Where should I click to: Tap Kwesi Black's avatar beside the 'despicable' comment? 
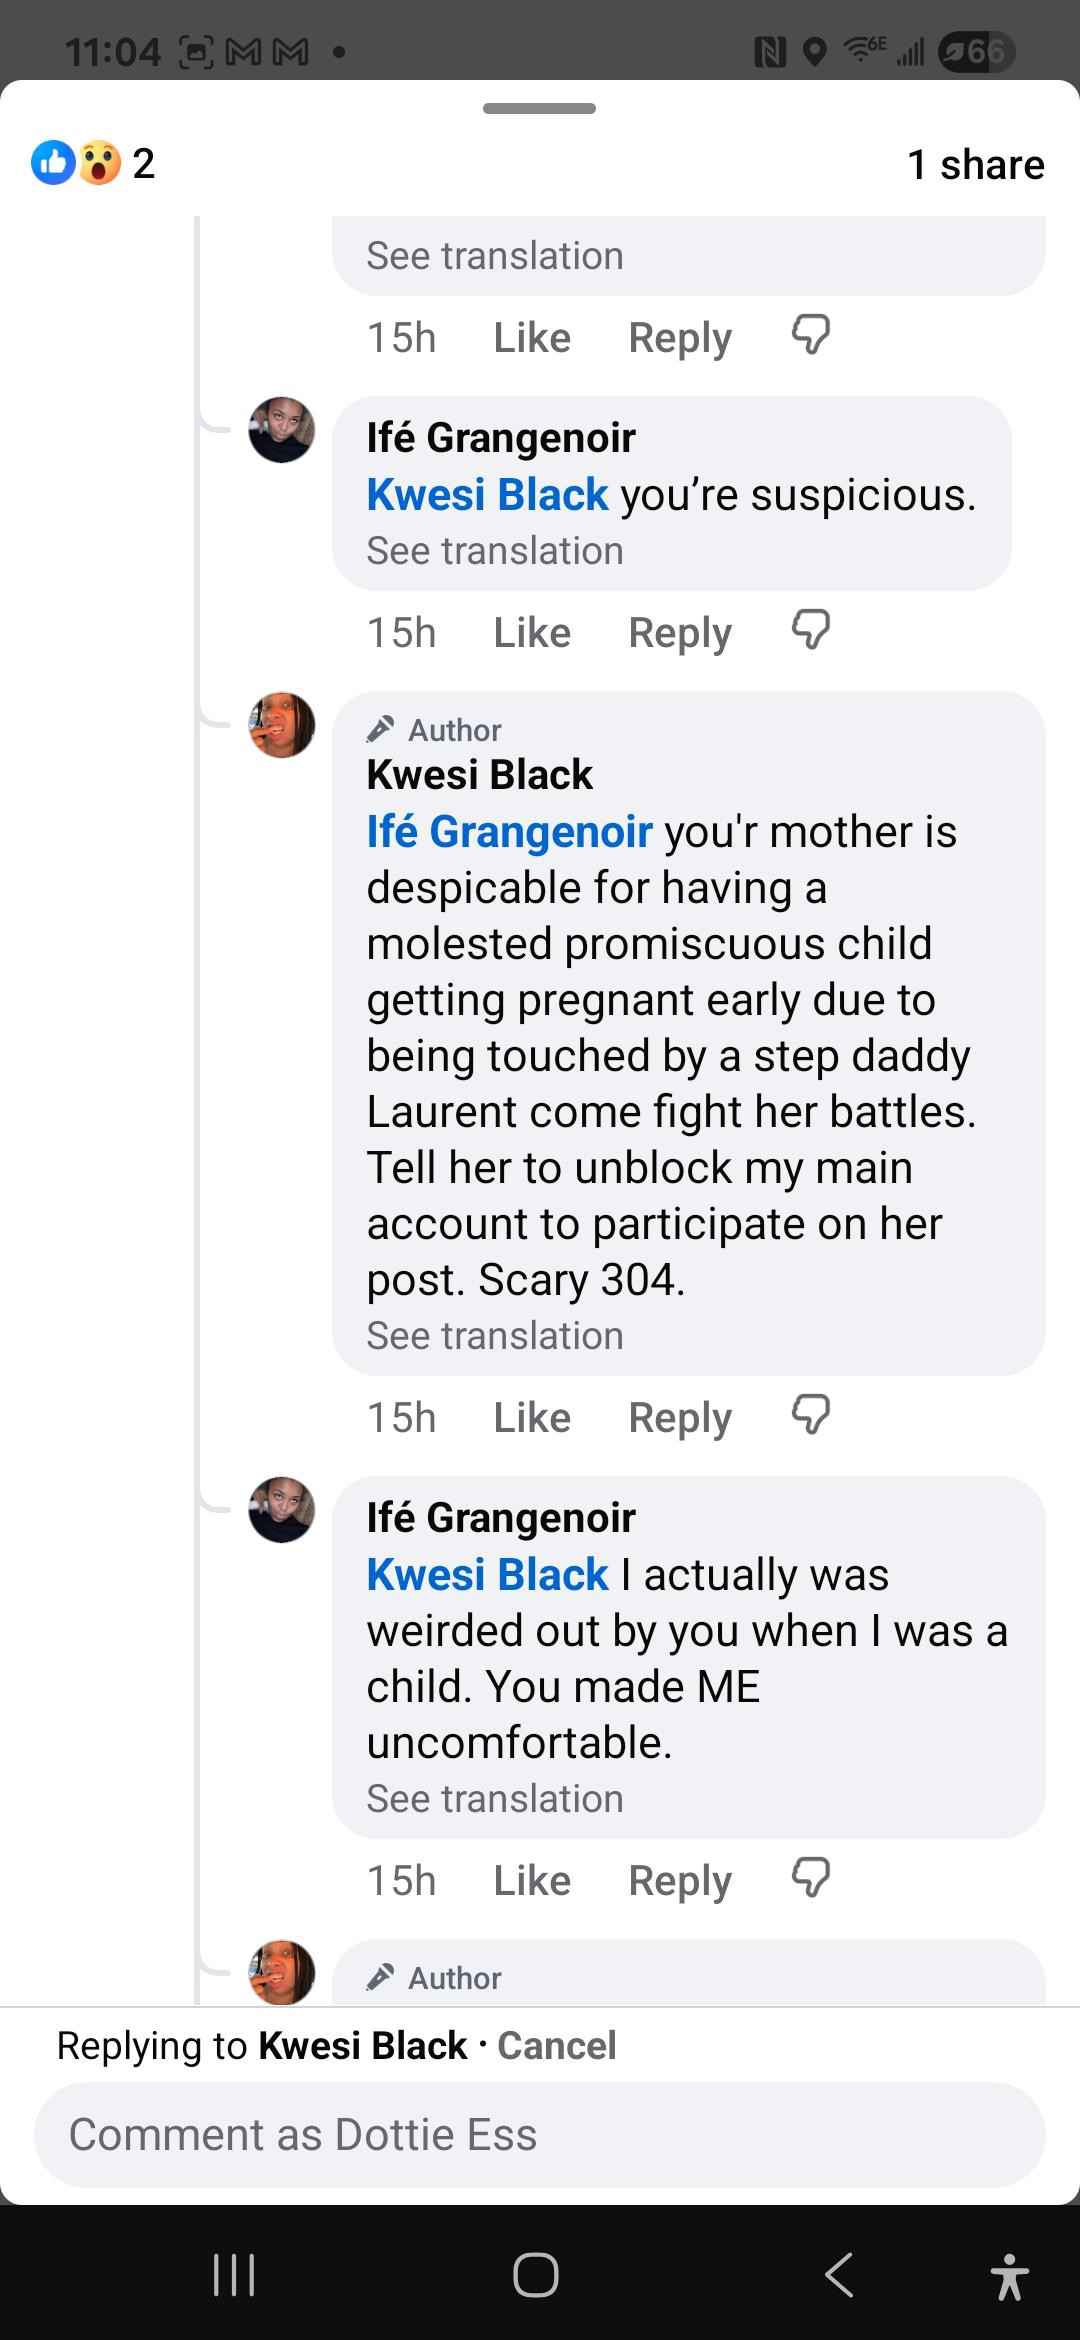281,725
